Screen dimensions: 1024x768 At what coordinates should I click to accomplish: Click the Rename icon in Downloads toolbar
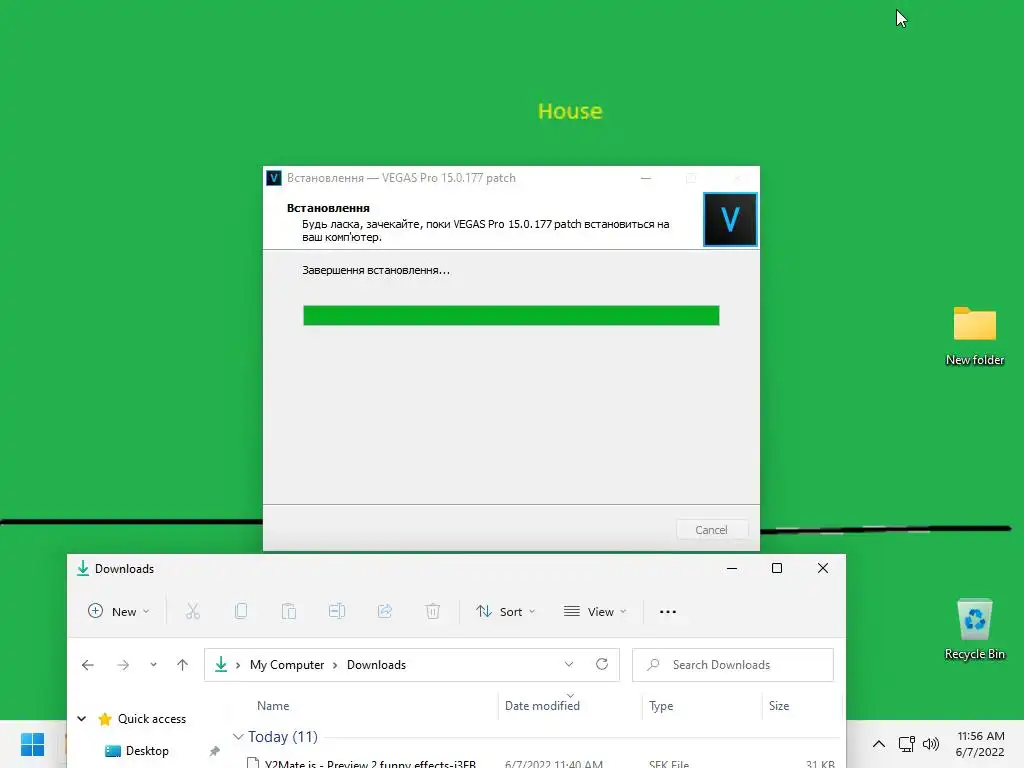point(337,611)
